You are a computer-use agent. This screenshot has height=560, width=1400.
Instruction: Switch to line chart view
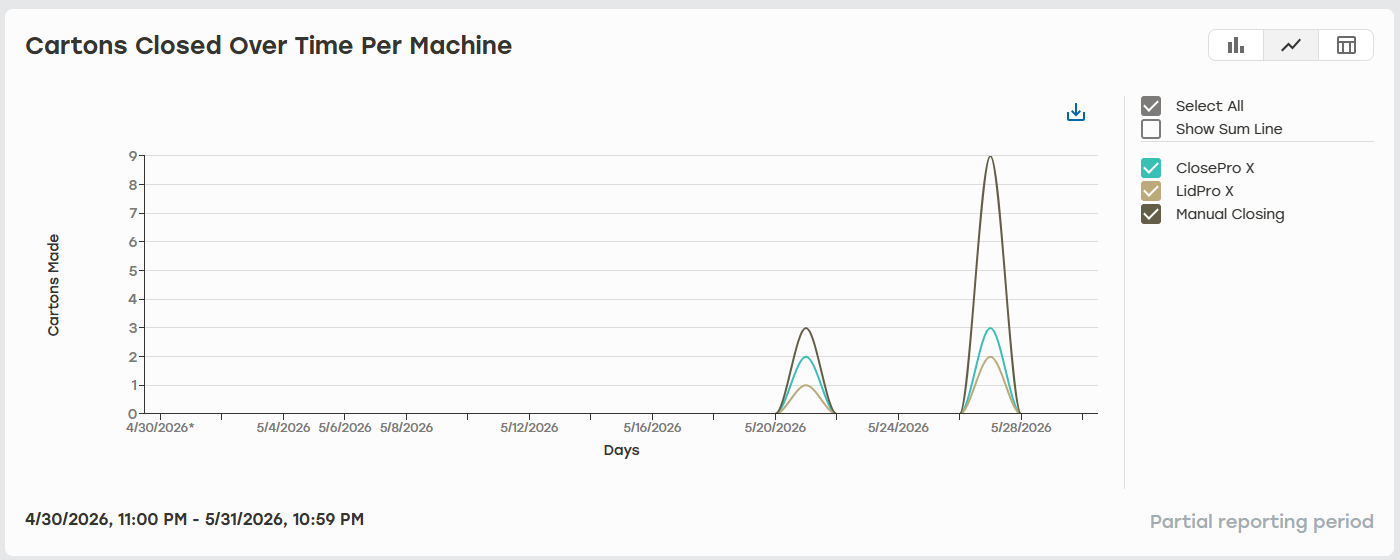pos(1291,45)
